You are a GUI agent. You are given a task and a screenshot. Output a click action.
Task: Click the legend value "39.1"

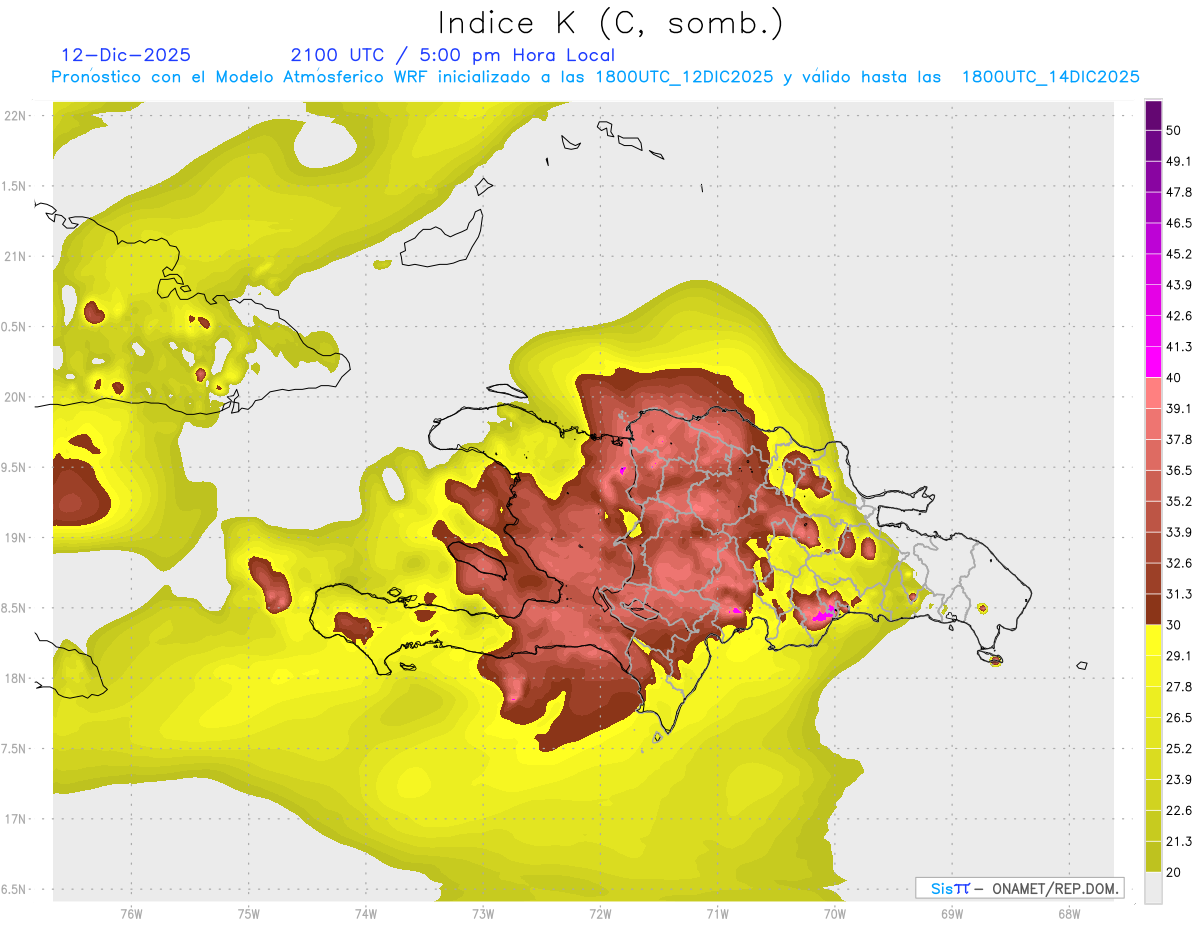point(1179,408)
